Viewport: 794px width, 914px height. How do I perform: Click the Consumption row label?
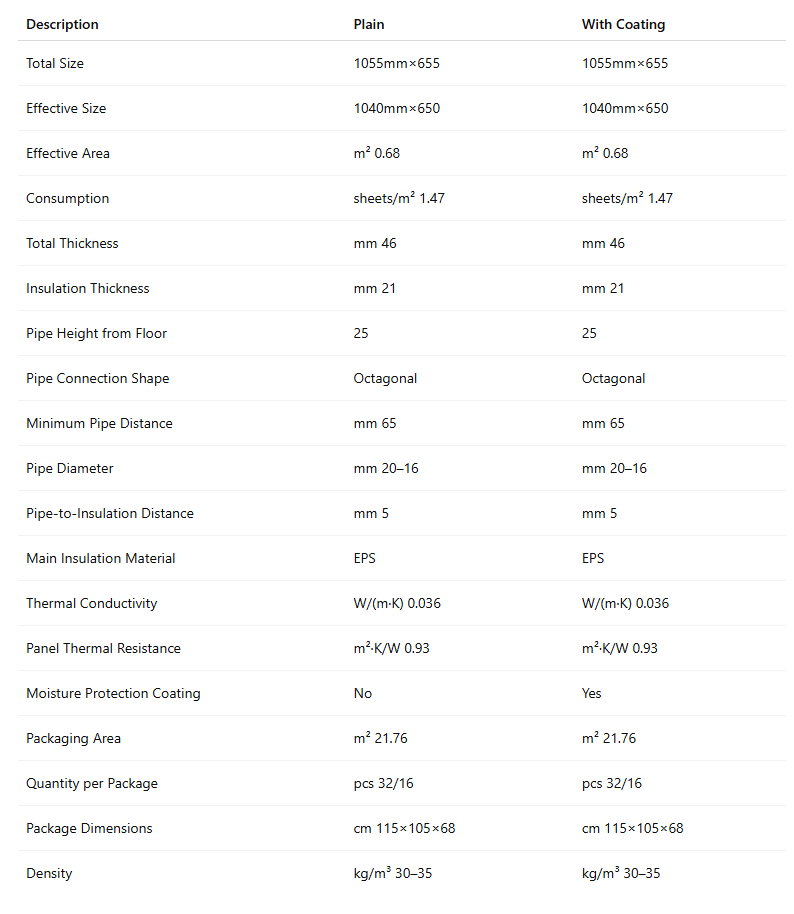point(68,198)
